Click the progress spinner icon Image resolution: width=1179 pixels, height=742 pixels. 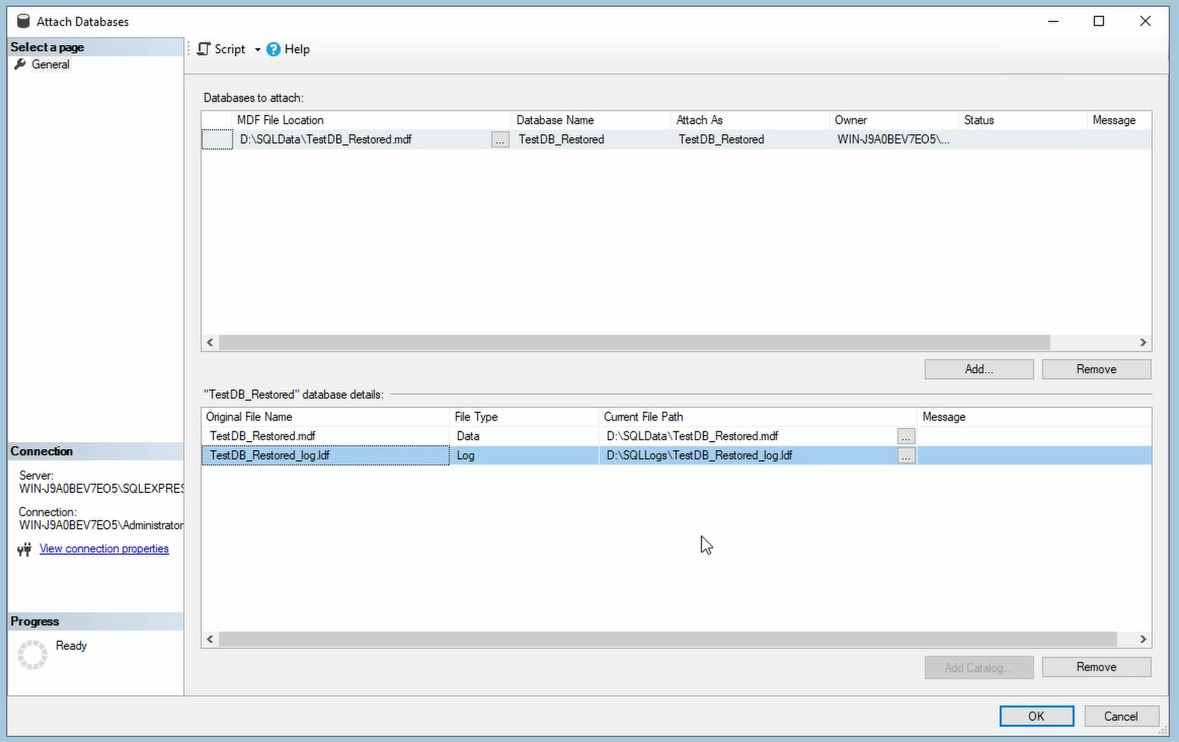[32, 655]
